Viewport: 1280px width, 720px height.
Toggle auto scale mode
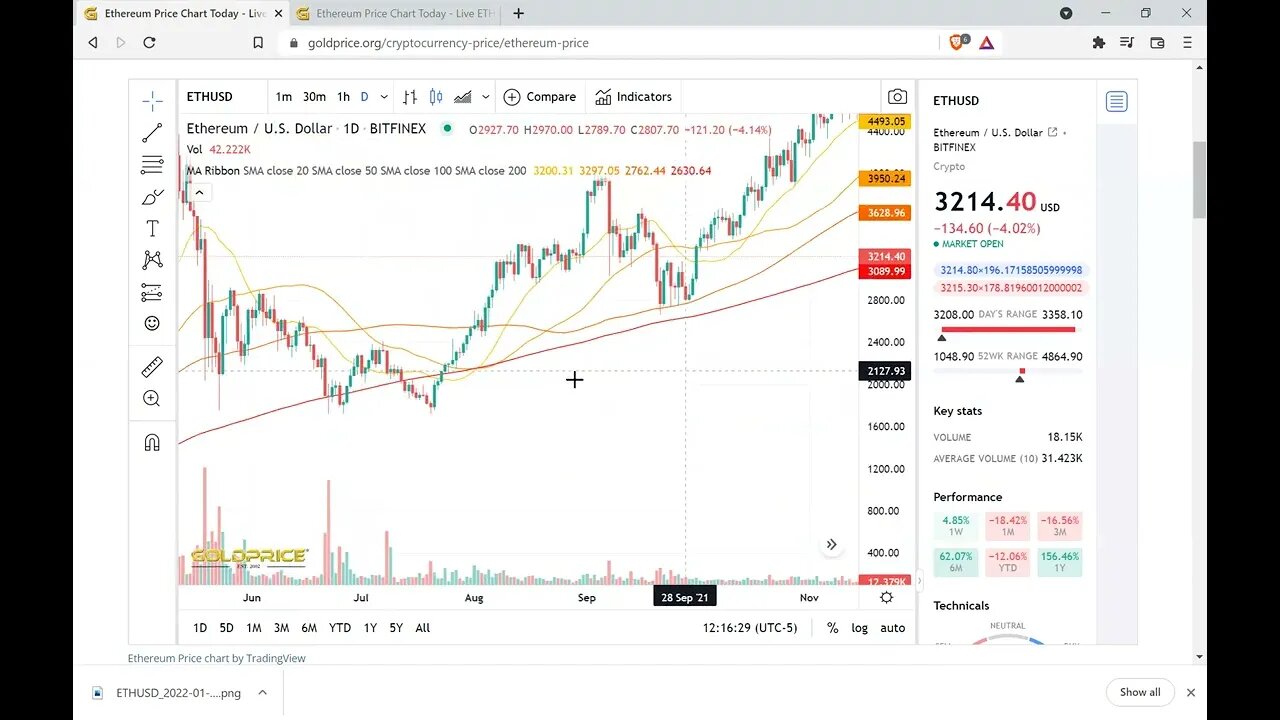[x=892, y=628]
